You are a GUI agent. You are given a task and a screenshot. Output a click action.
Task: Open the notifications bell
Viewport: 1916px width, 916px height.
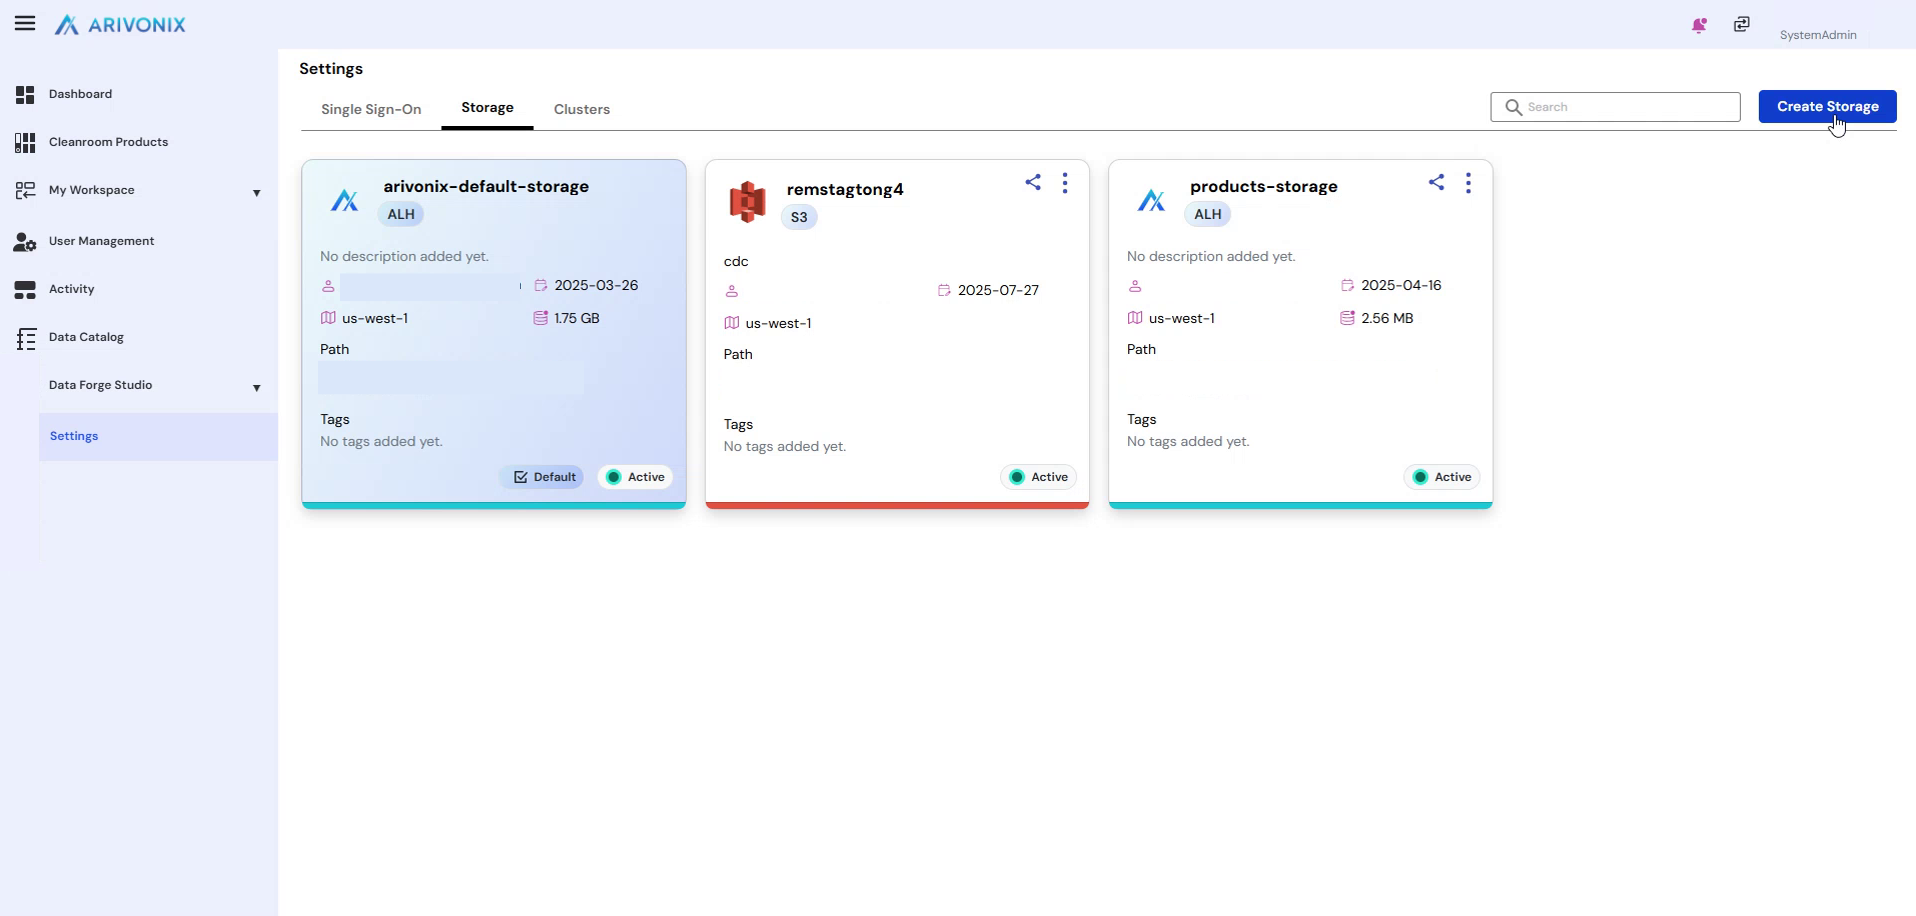(1698, 26)
